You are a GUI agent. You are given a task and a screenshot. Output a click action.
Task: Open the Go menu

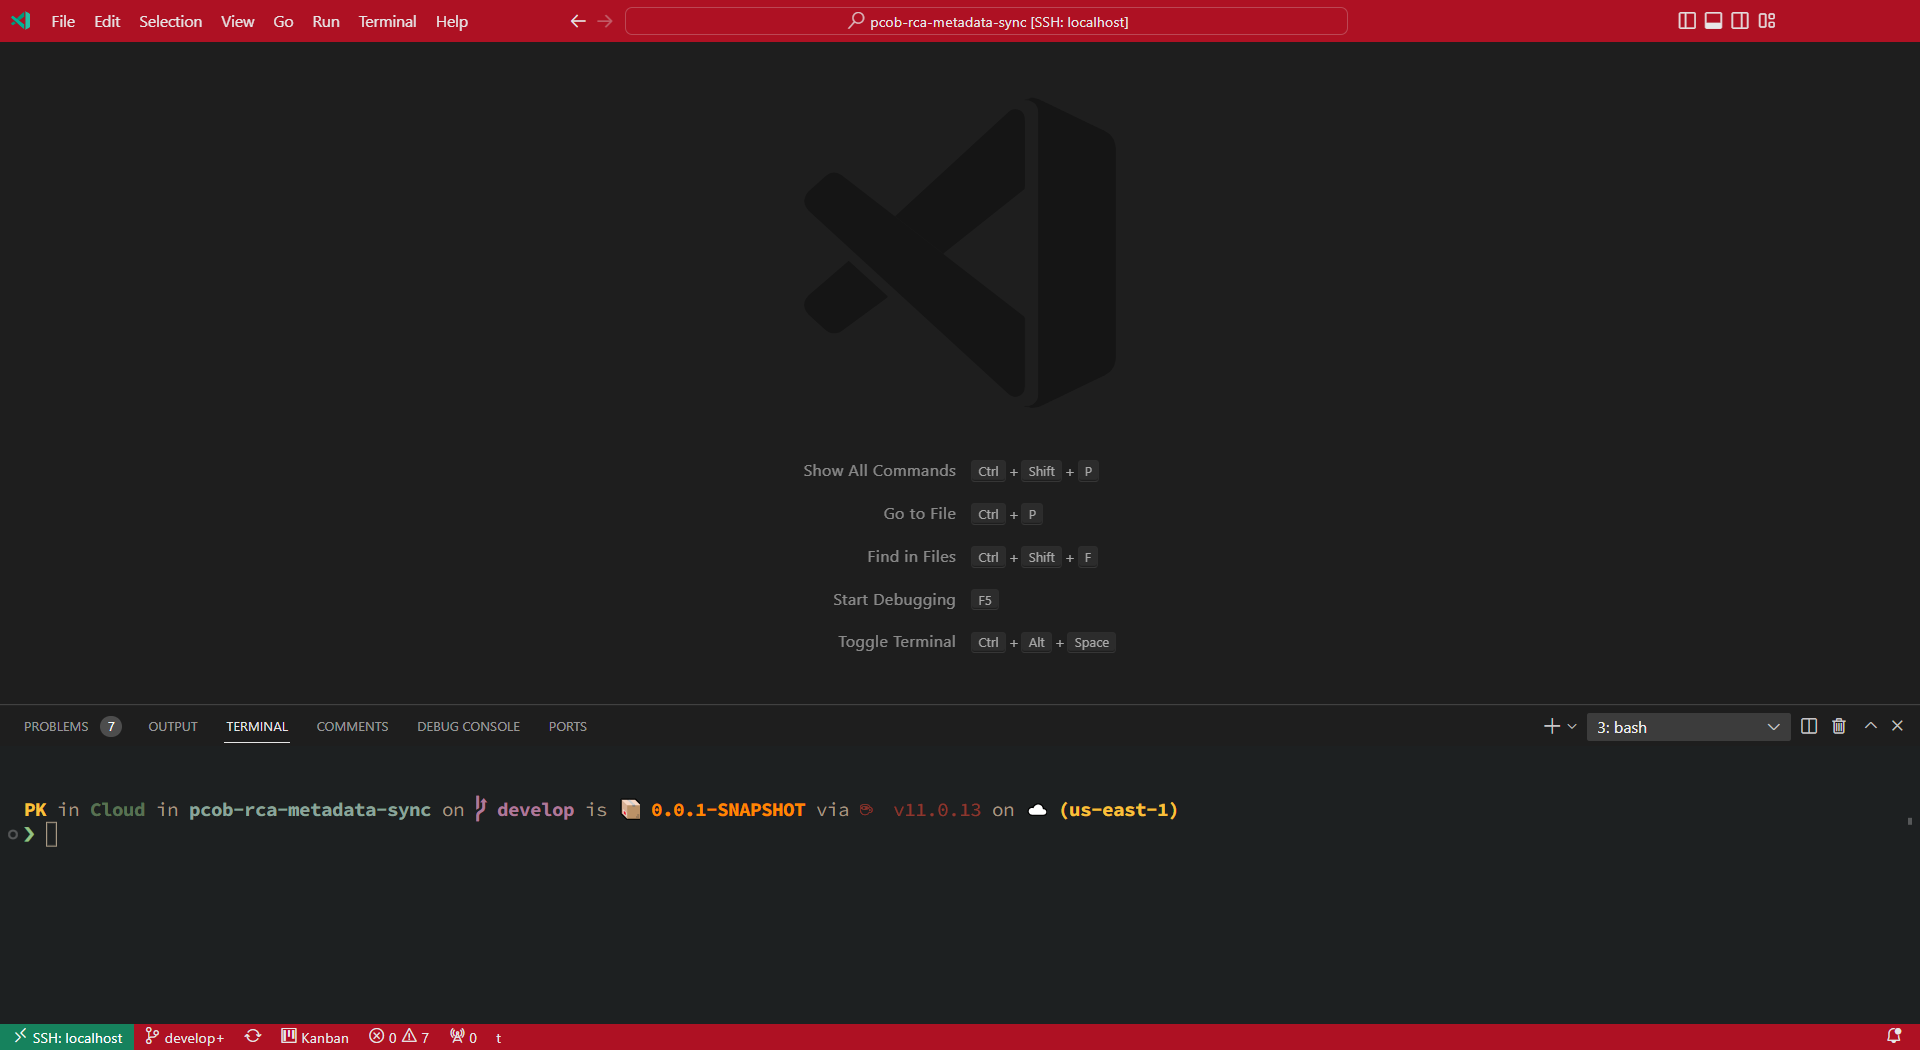point(283,21)
